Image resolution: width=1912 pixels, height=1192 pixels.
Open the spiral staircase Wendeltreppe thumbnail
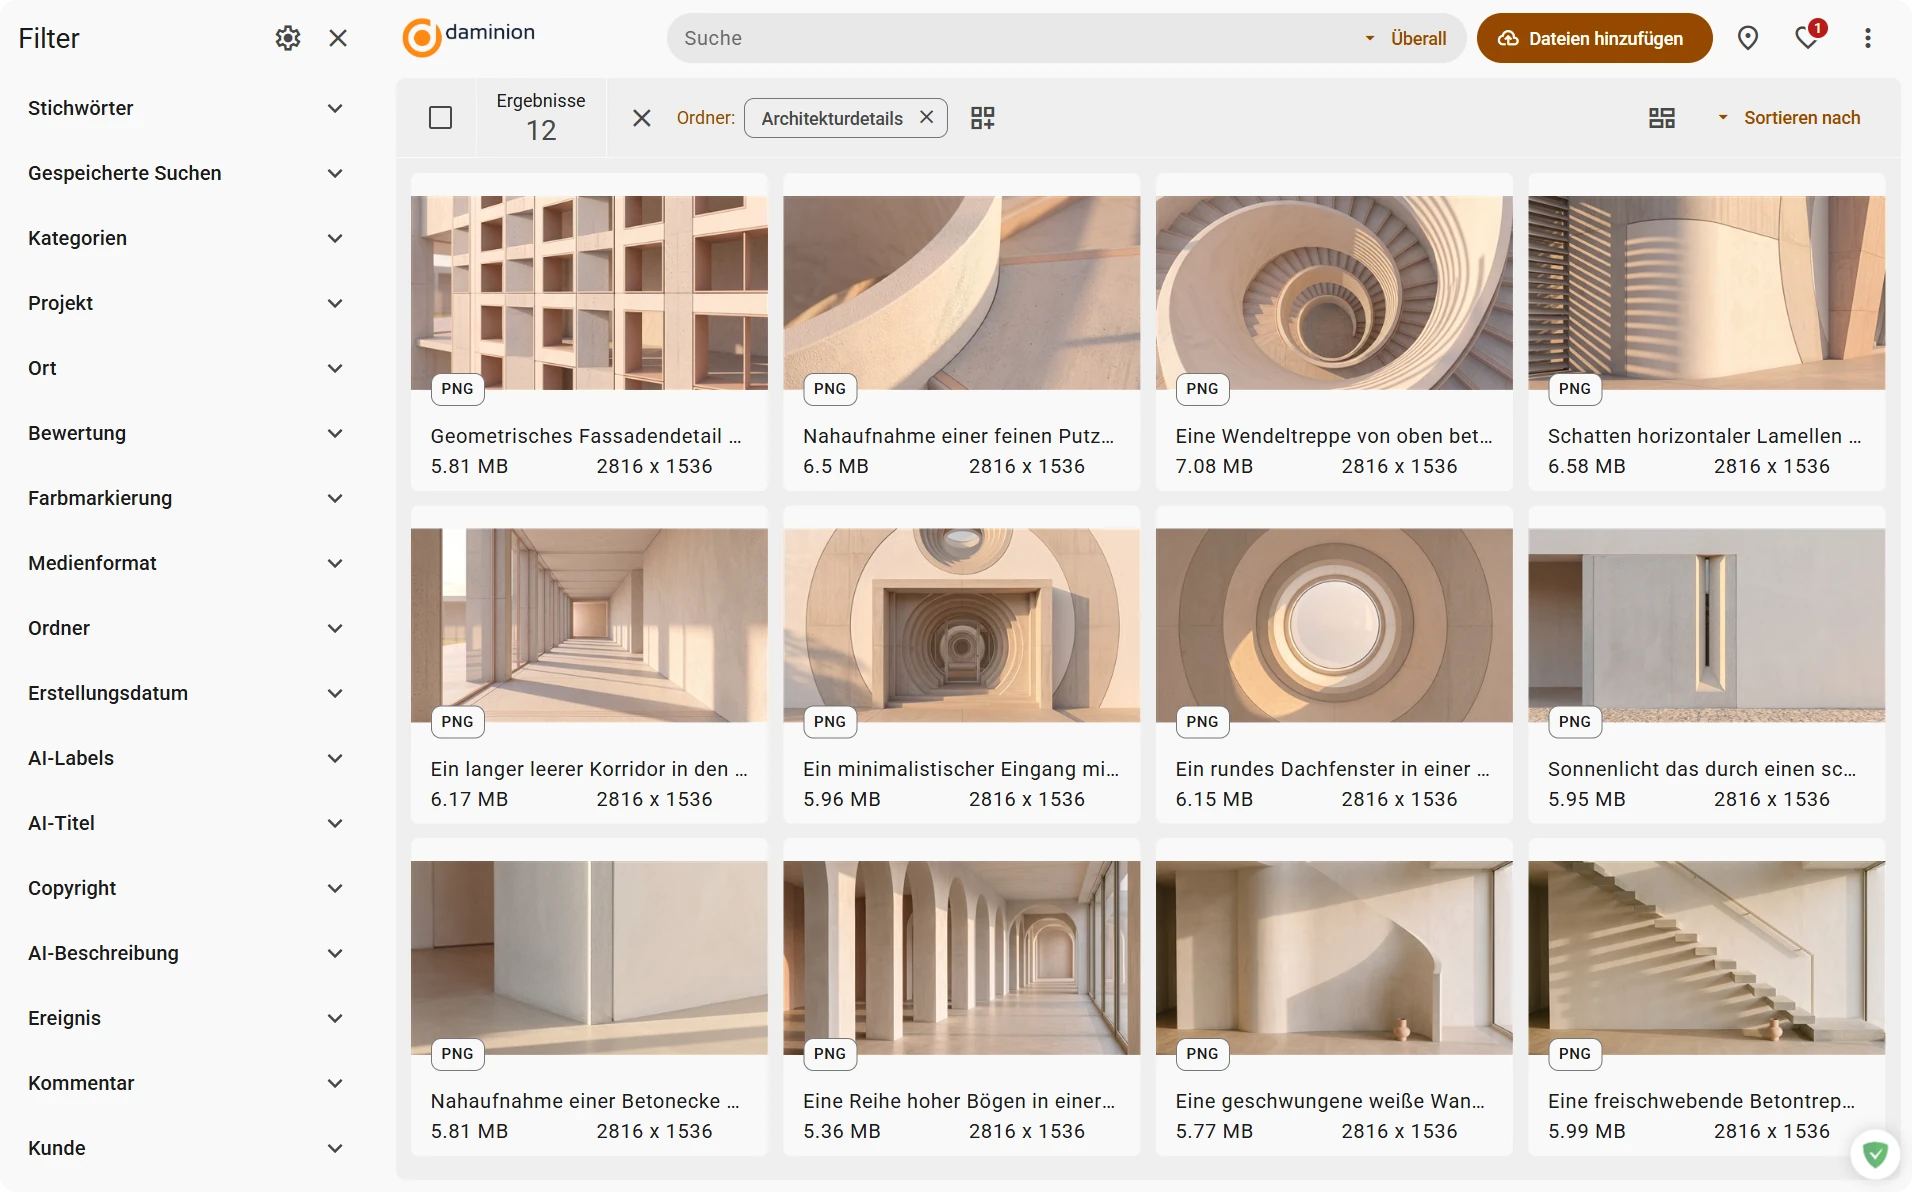[x=1334, y=293]
